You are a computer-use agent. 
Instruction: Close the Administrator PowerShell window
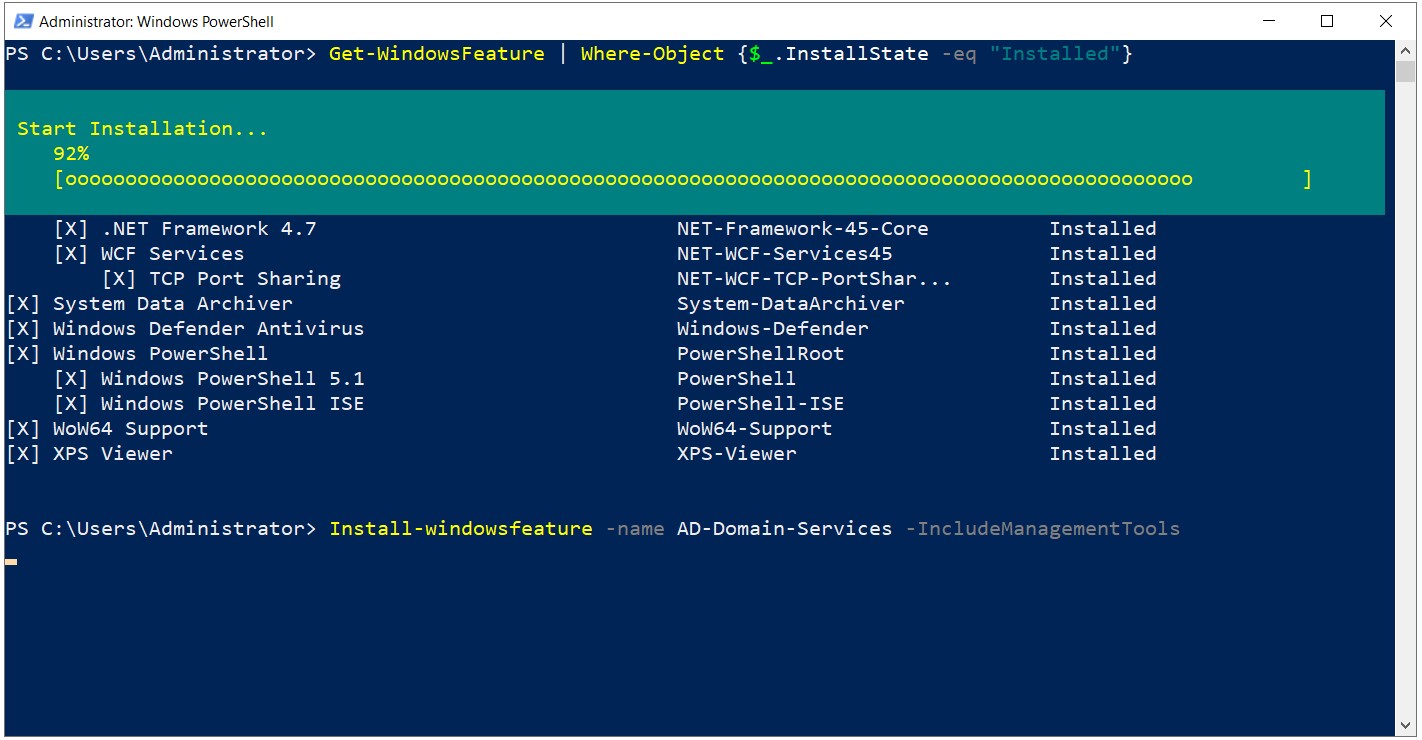coord(1386,21)
